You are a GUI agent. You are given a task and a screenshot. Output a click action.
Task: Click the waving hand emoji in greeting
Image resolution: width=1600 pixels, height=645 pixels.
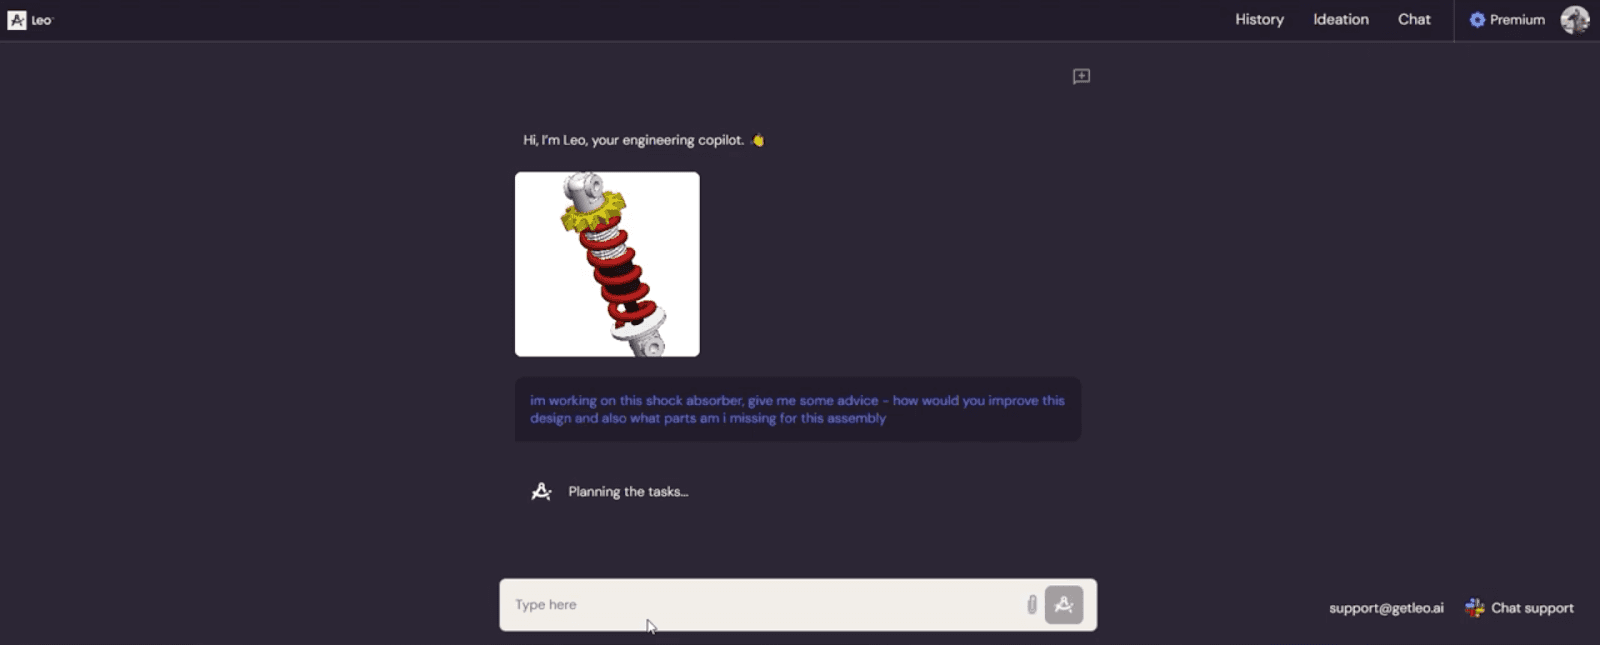(757, 140)
